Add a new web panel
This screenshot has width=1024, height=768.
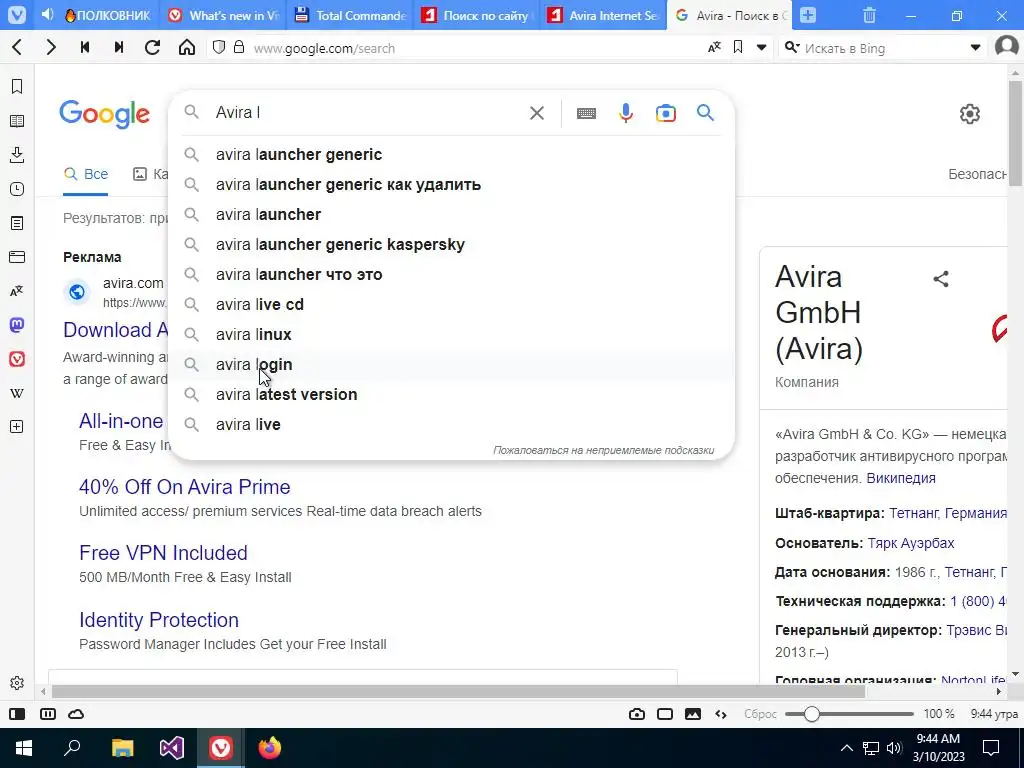point(17,426)
